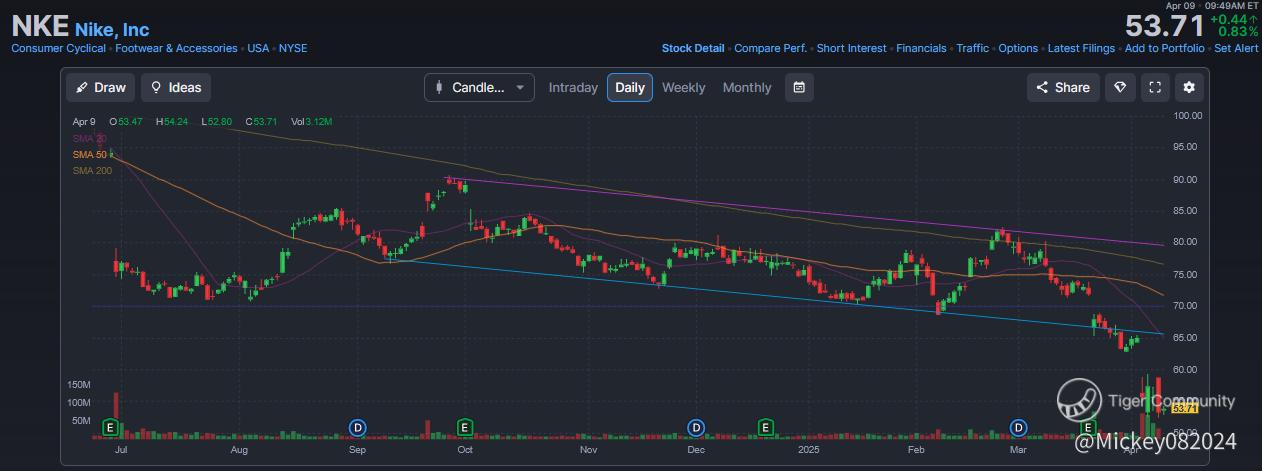
Task: Open the Stock Detail link
Action: 693,48
